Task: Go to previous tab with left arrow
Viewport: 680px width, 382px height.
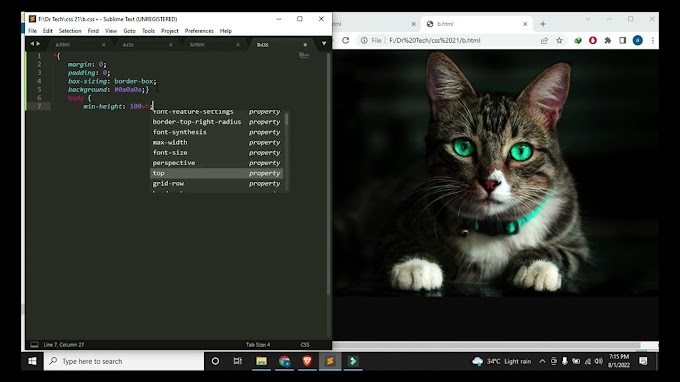Action: coord(32,44)
